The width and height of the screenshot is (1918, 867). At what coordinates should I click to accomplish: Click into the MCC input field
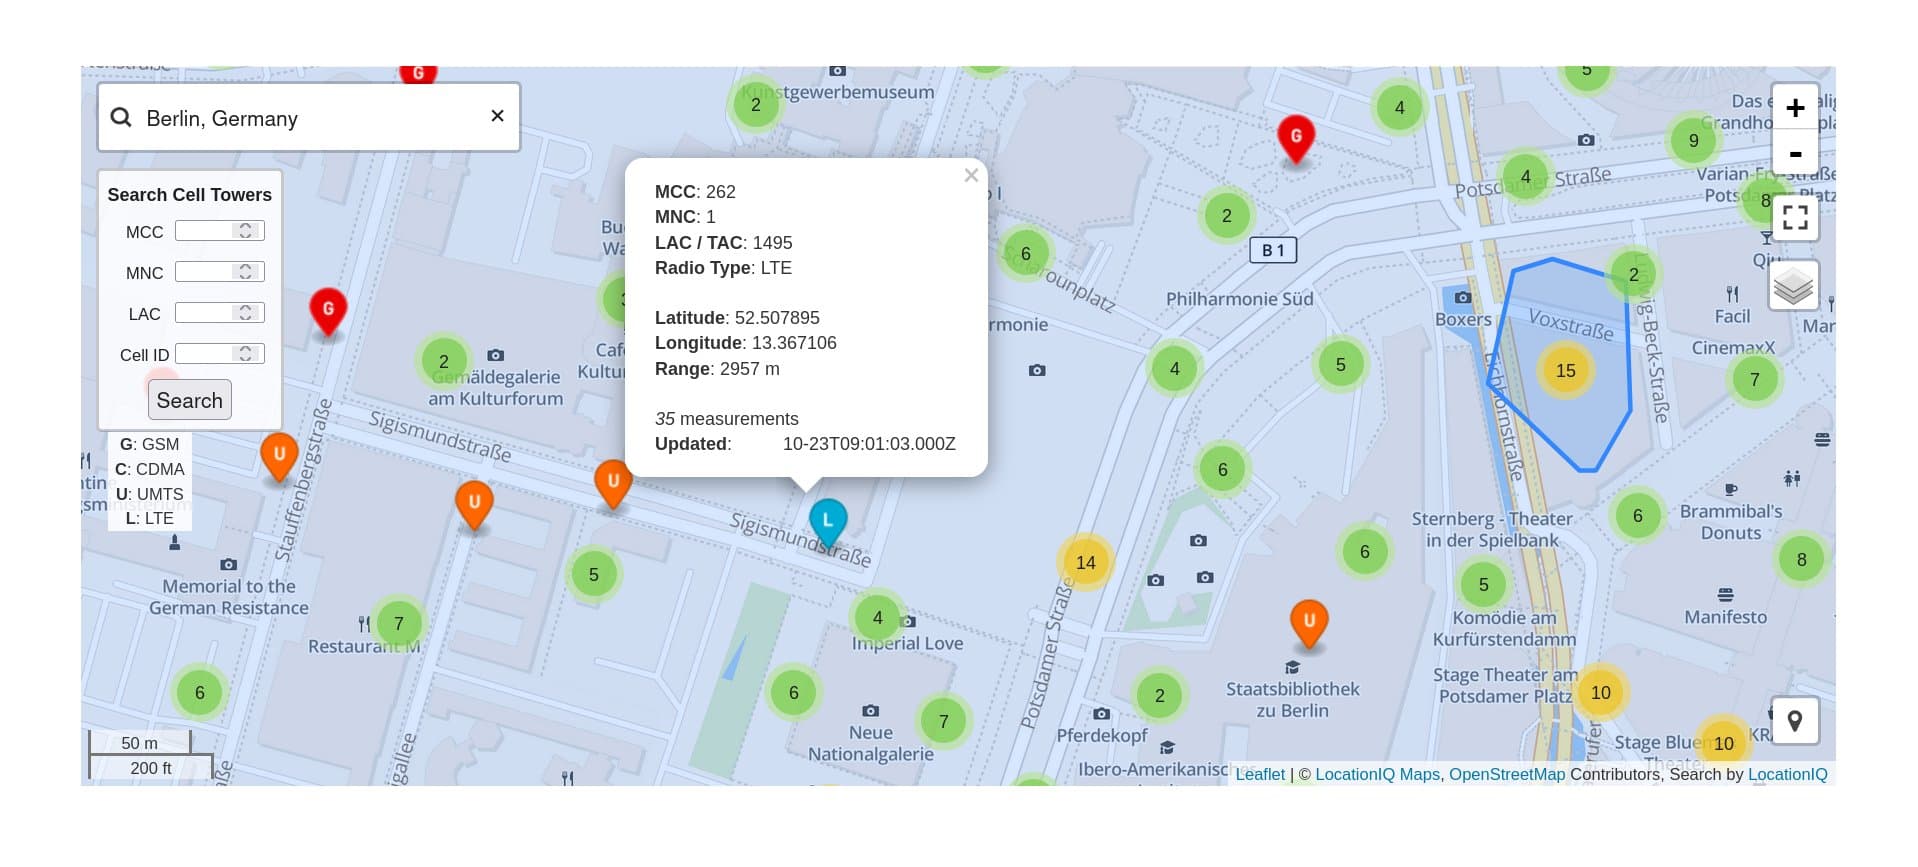click(219, 231)
